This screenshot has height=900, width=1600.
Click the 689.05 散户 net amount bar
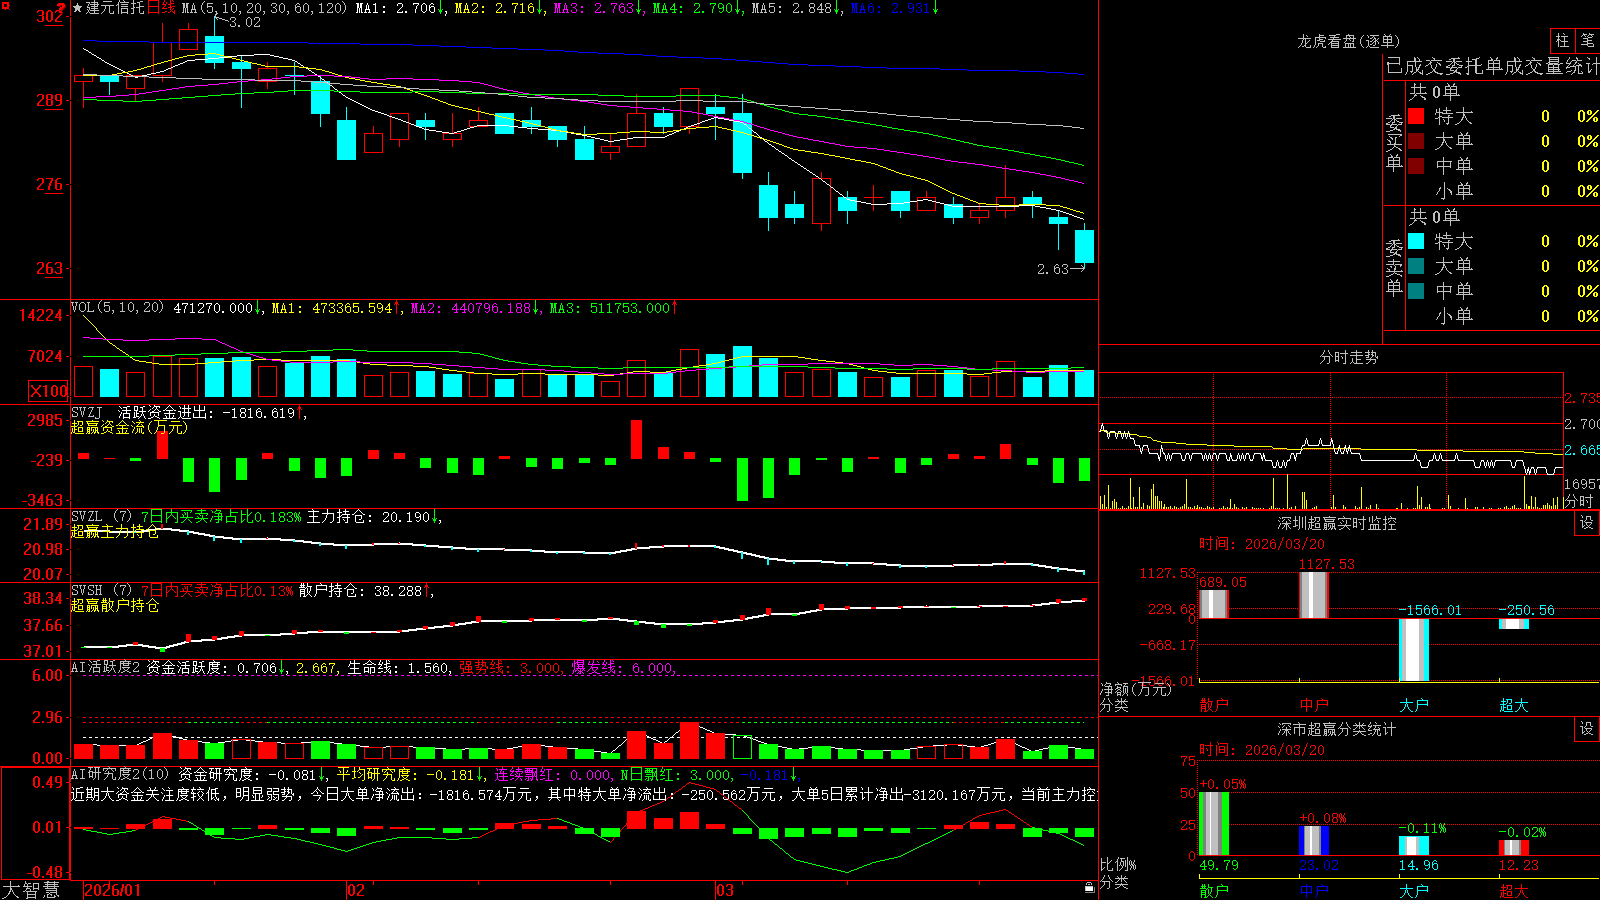[x=1214, y=604]
